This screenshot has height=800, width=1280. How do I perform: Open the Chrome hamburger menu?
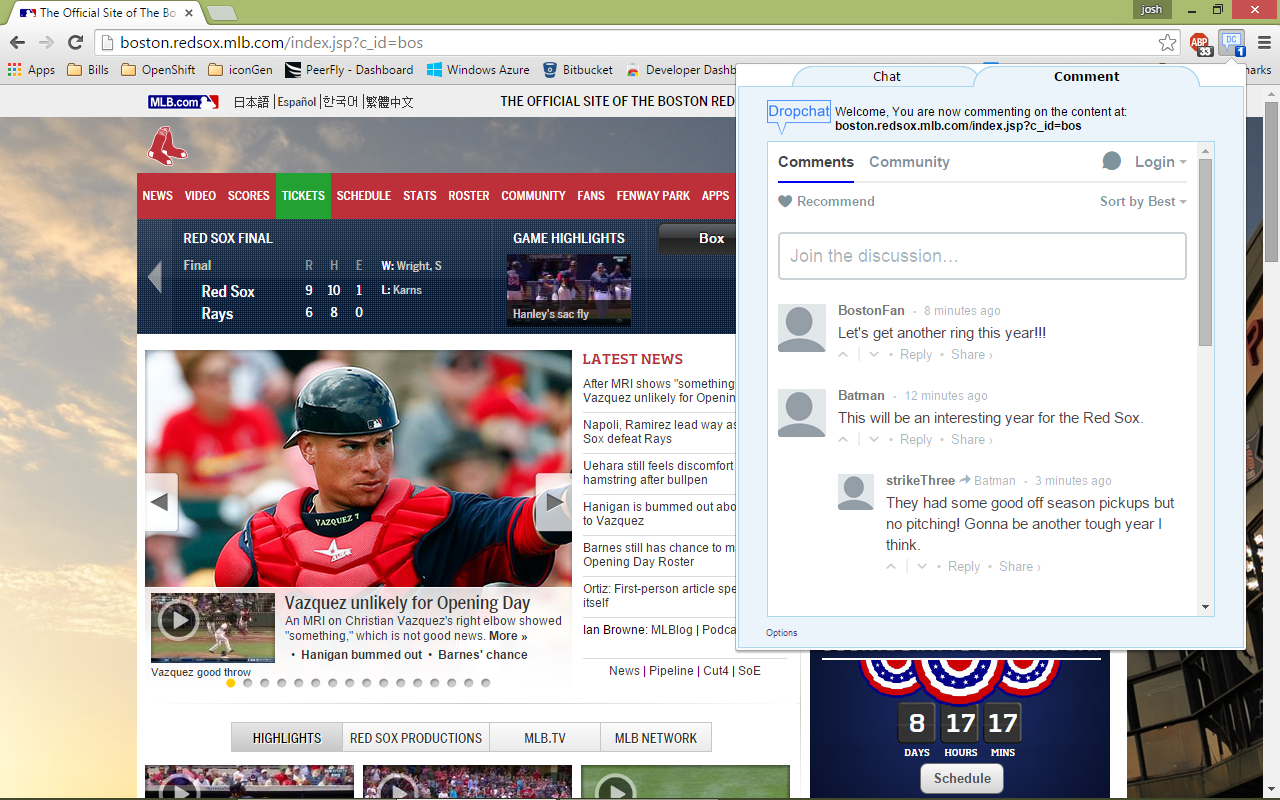pyautogui.click(x=1264, y=43)
